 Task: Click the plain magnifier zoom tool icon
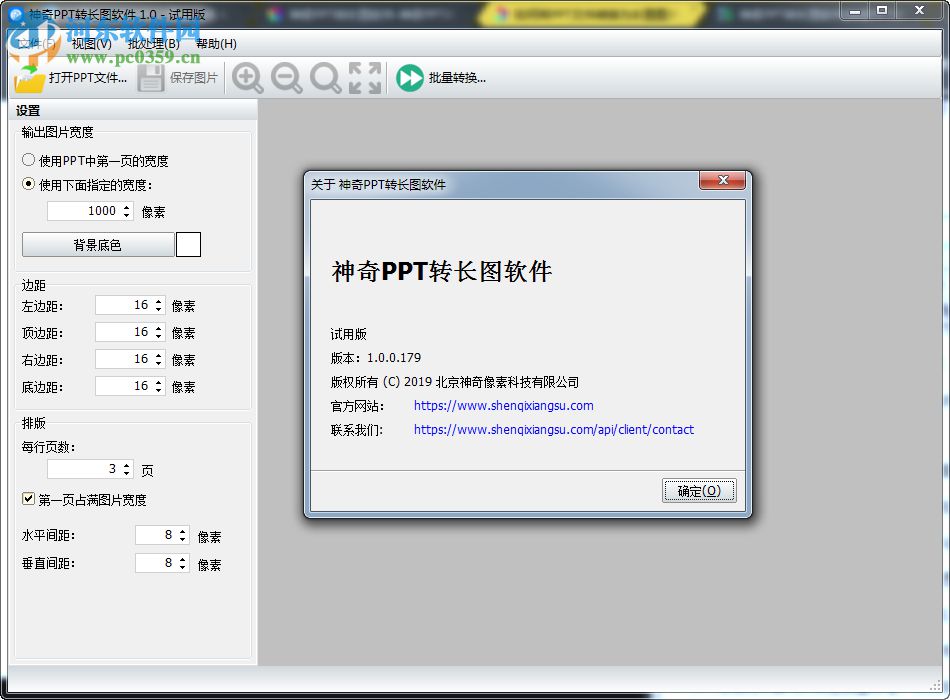[325, 77]
